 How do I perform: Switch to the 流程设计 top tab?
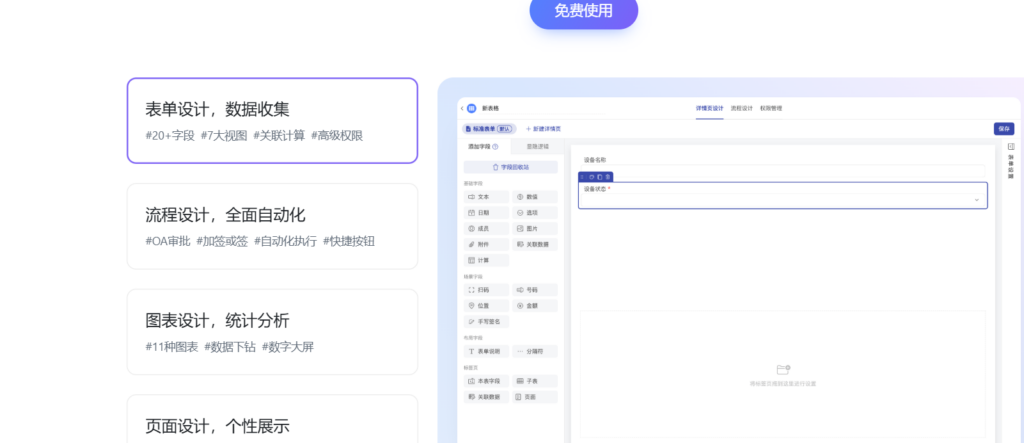[741, 108]
